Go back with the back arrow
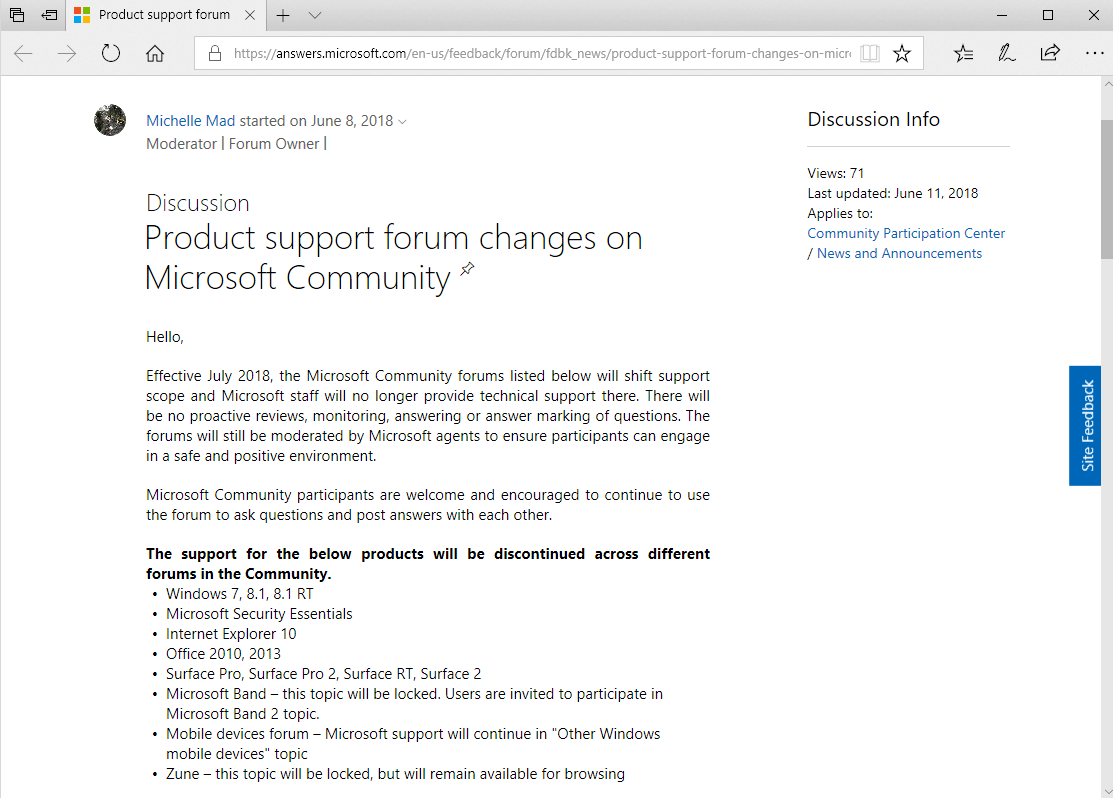 (x=23, y=53)
